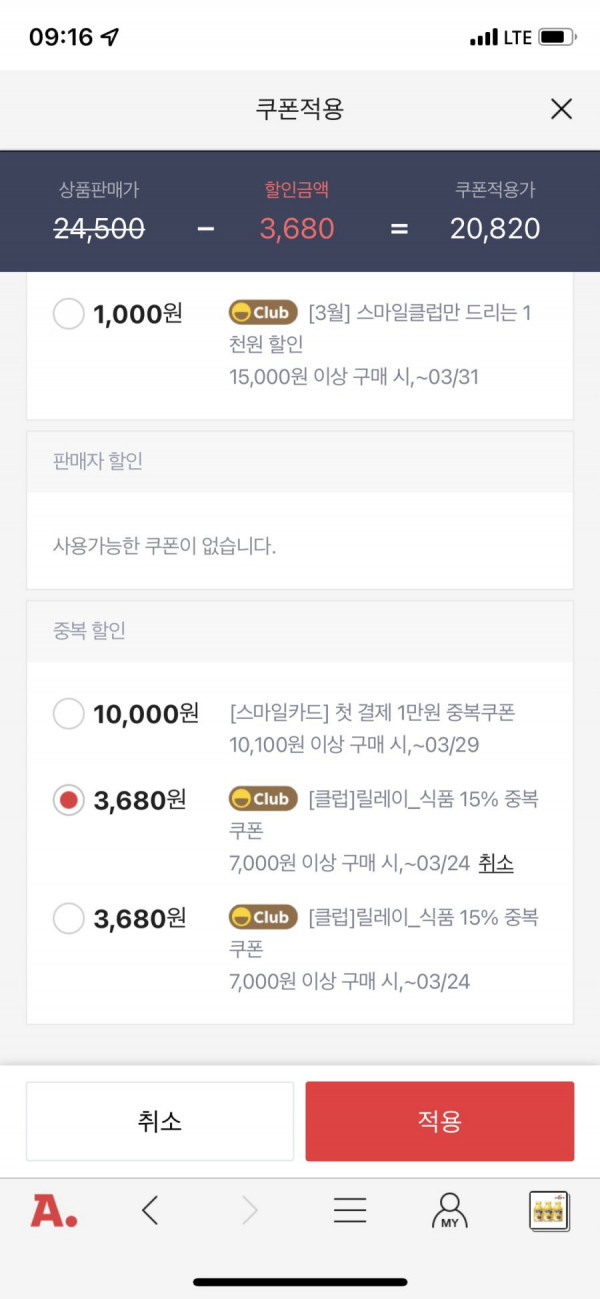Viewport: 600px width, 1299px height.
Task: Tap the Club badge on 1천원 할인 coupon
Action: coord(263,313)
